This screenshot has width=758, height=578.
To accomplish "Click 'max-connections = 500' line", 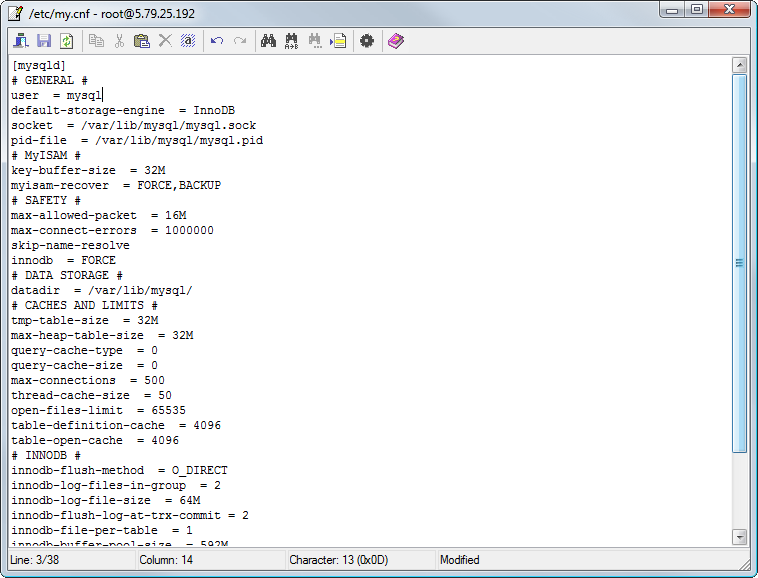I will click(x=88, y=380).
